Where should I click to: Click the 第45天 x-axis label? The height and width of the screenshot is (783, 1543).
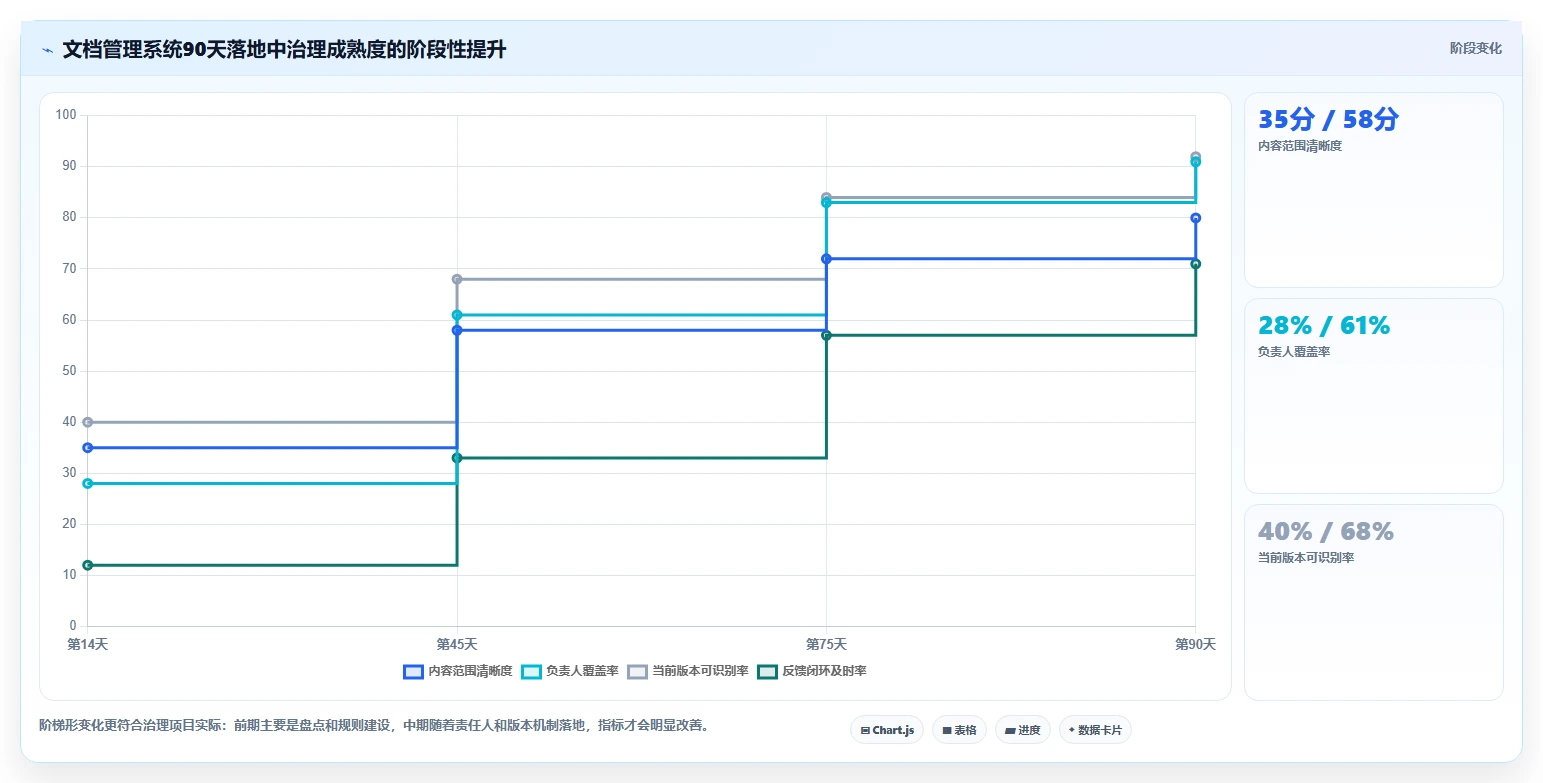click(457, 644)
